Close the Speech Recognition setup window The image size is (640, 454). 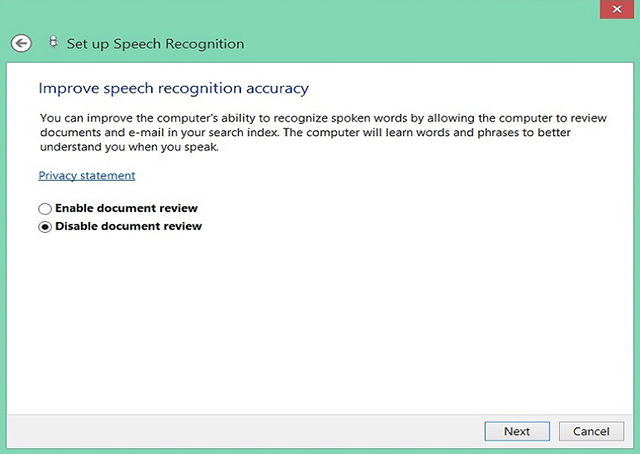617,9
